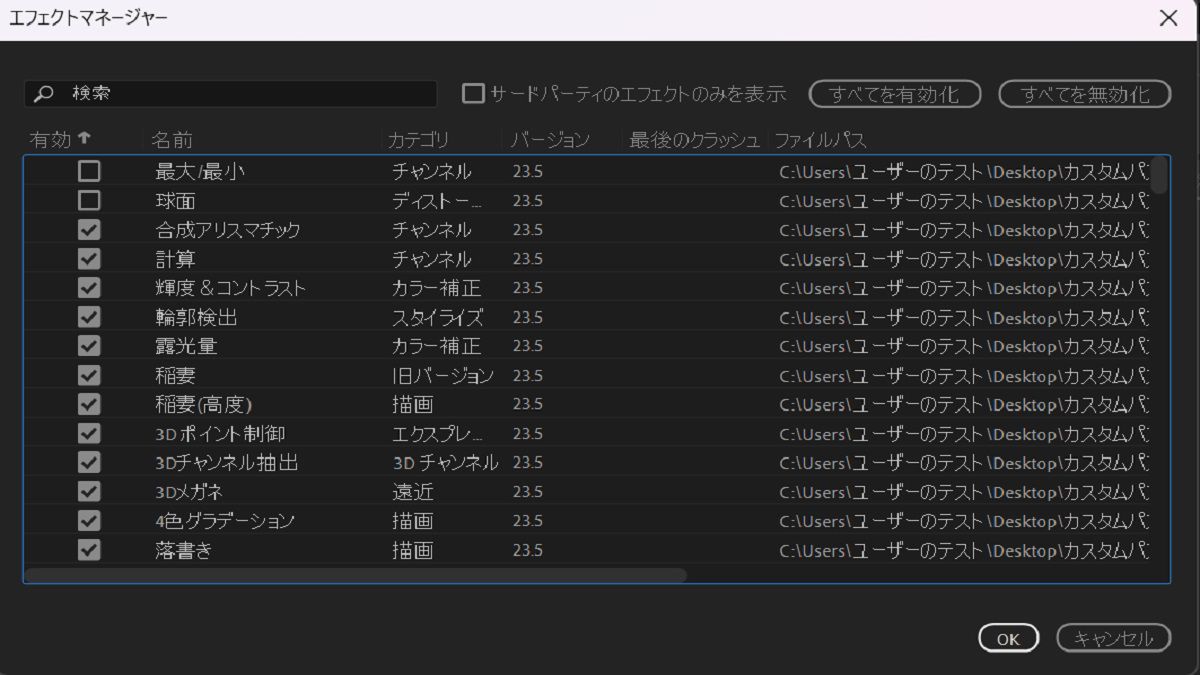The width and height of the screenshot is (1200, 675).
Task: Click the すべてを有効化 button
Action: click(x=893, y=93)
